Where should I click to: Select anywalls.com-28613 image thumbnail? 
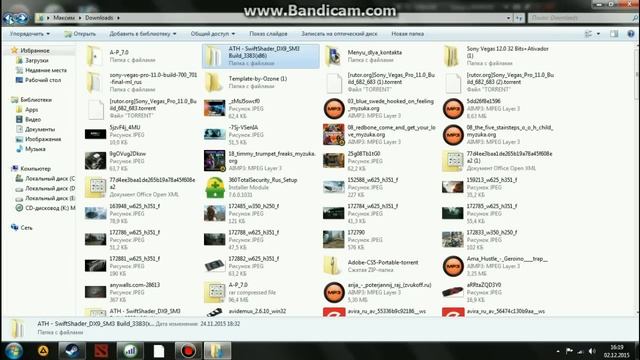(96, 292)
